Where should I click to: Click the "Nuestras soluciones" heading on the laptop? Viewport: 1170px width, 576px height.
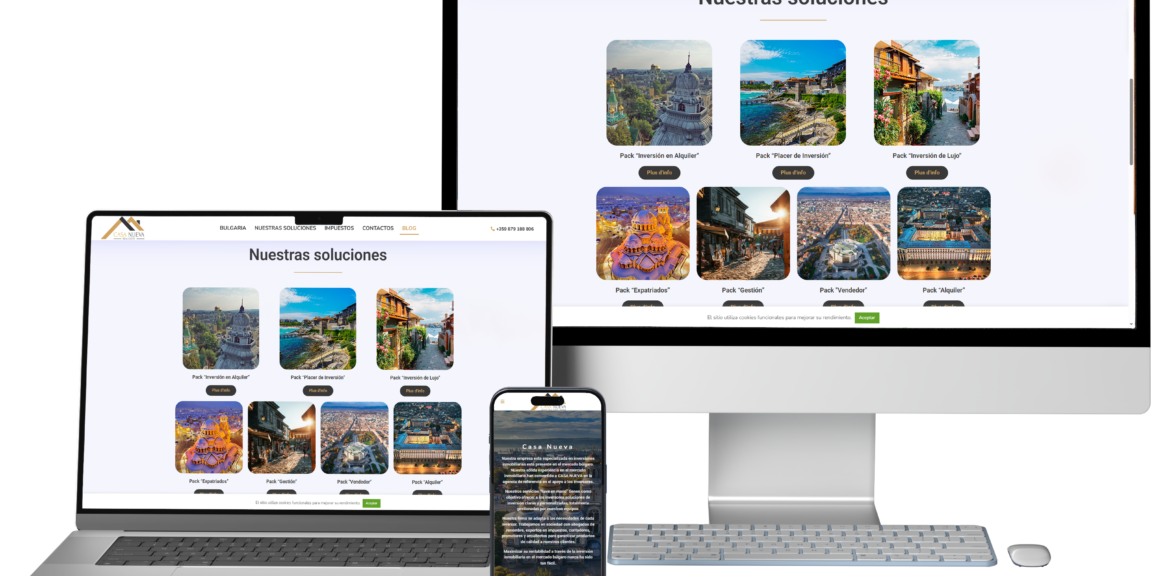318,255
